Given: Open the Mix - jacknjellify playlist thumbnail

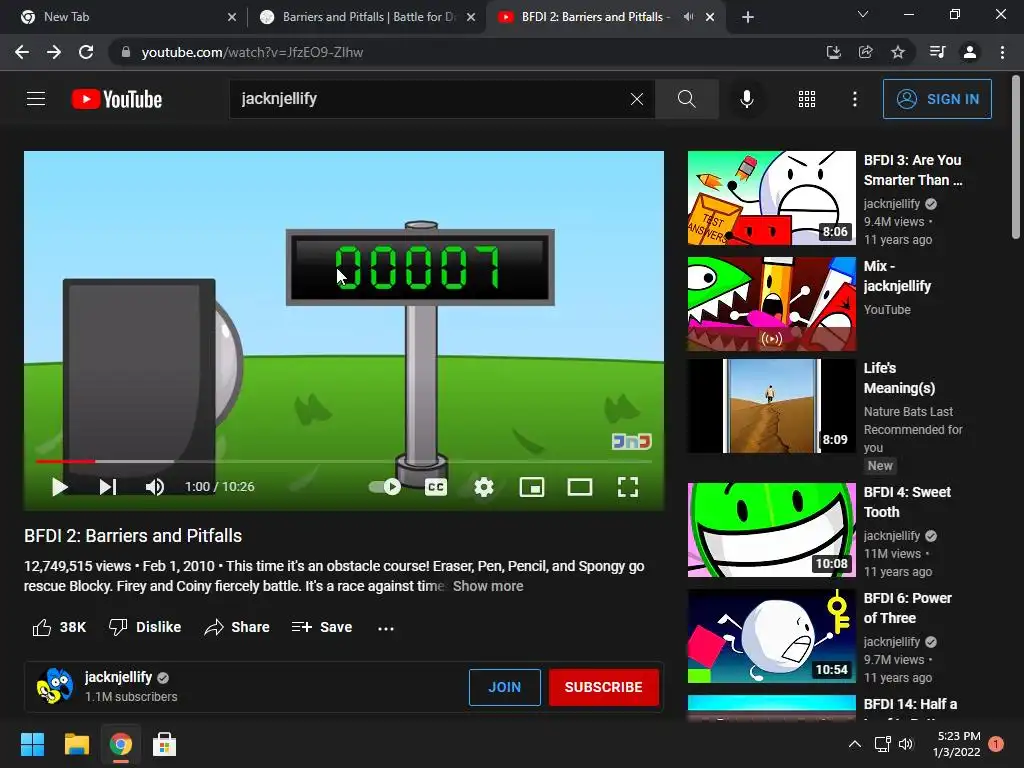Looking at the screenshot, I should pyautogui.click(x=771, y=304).
